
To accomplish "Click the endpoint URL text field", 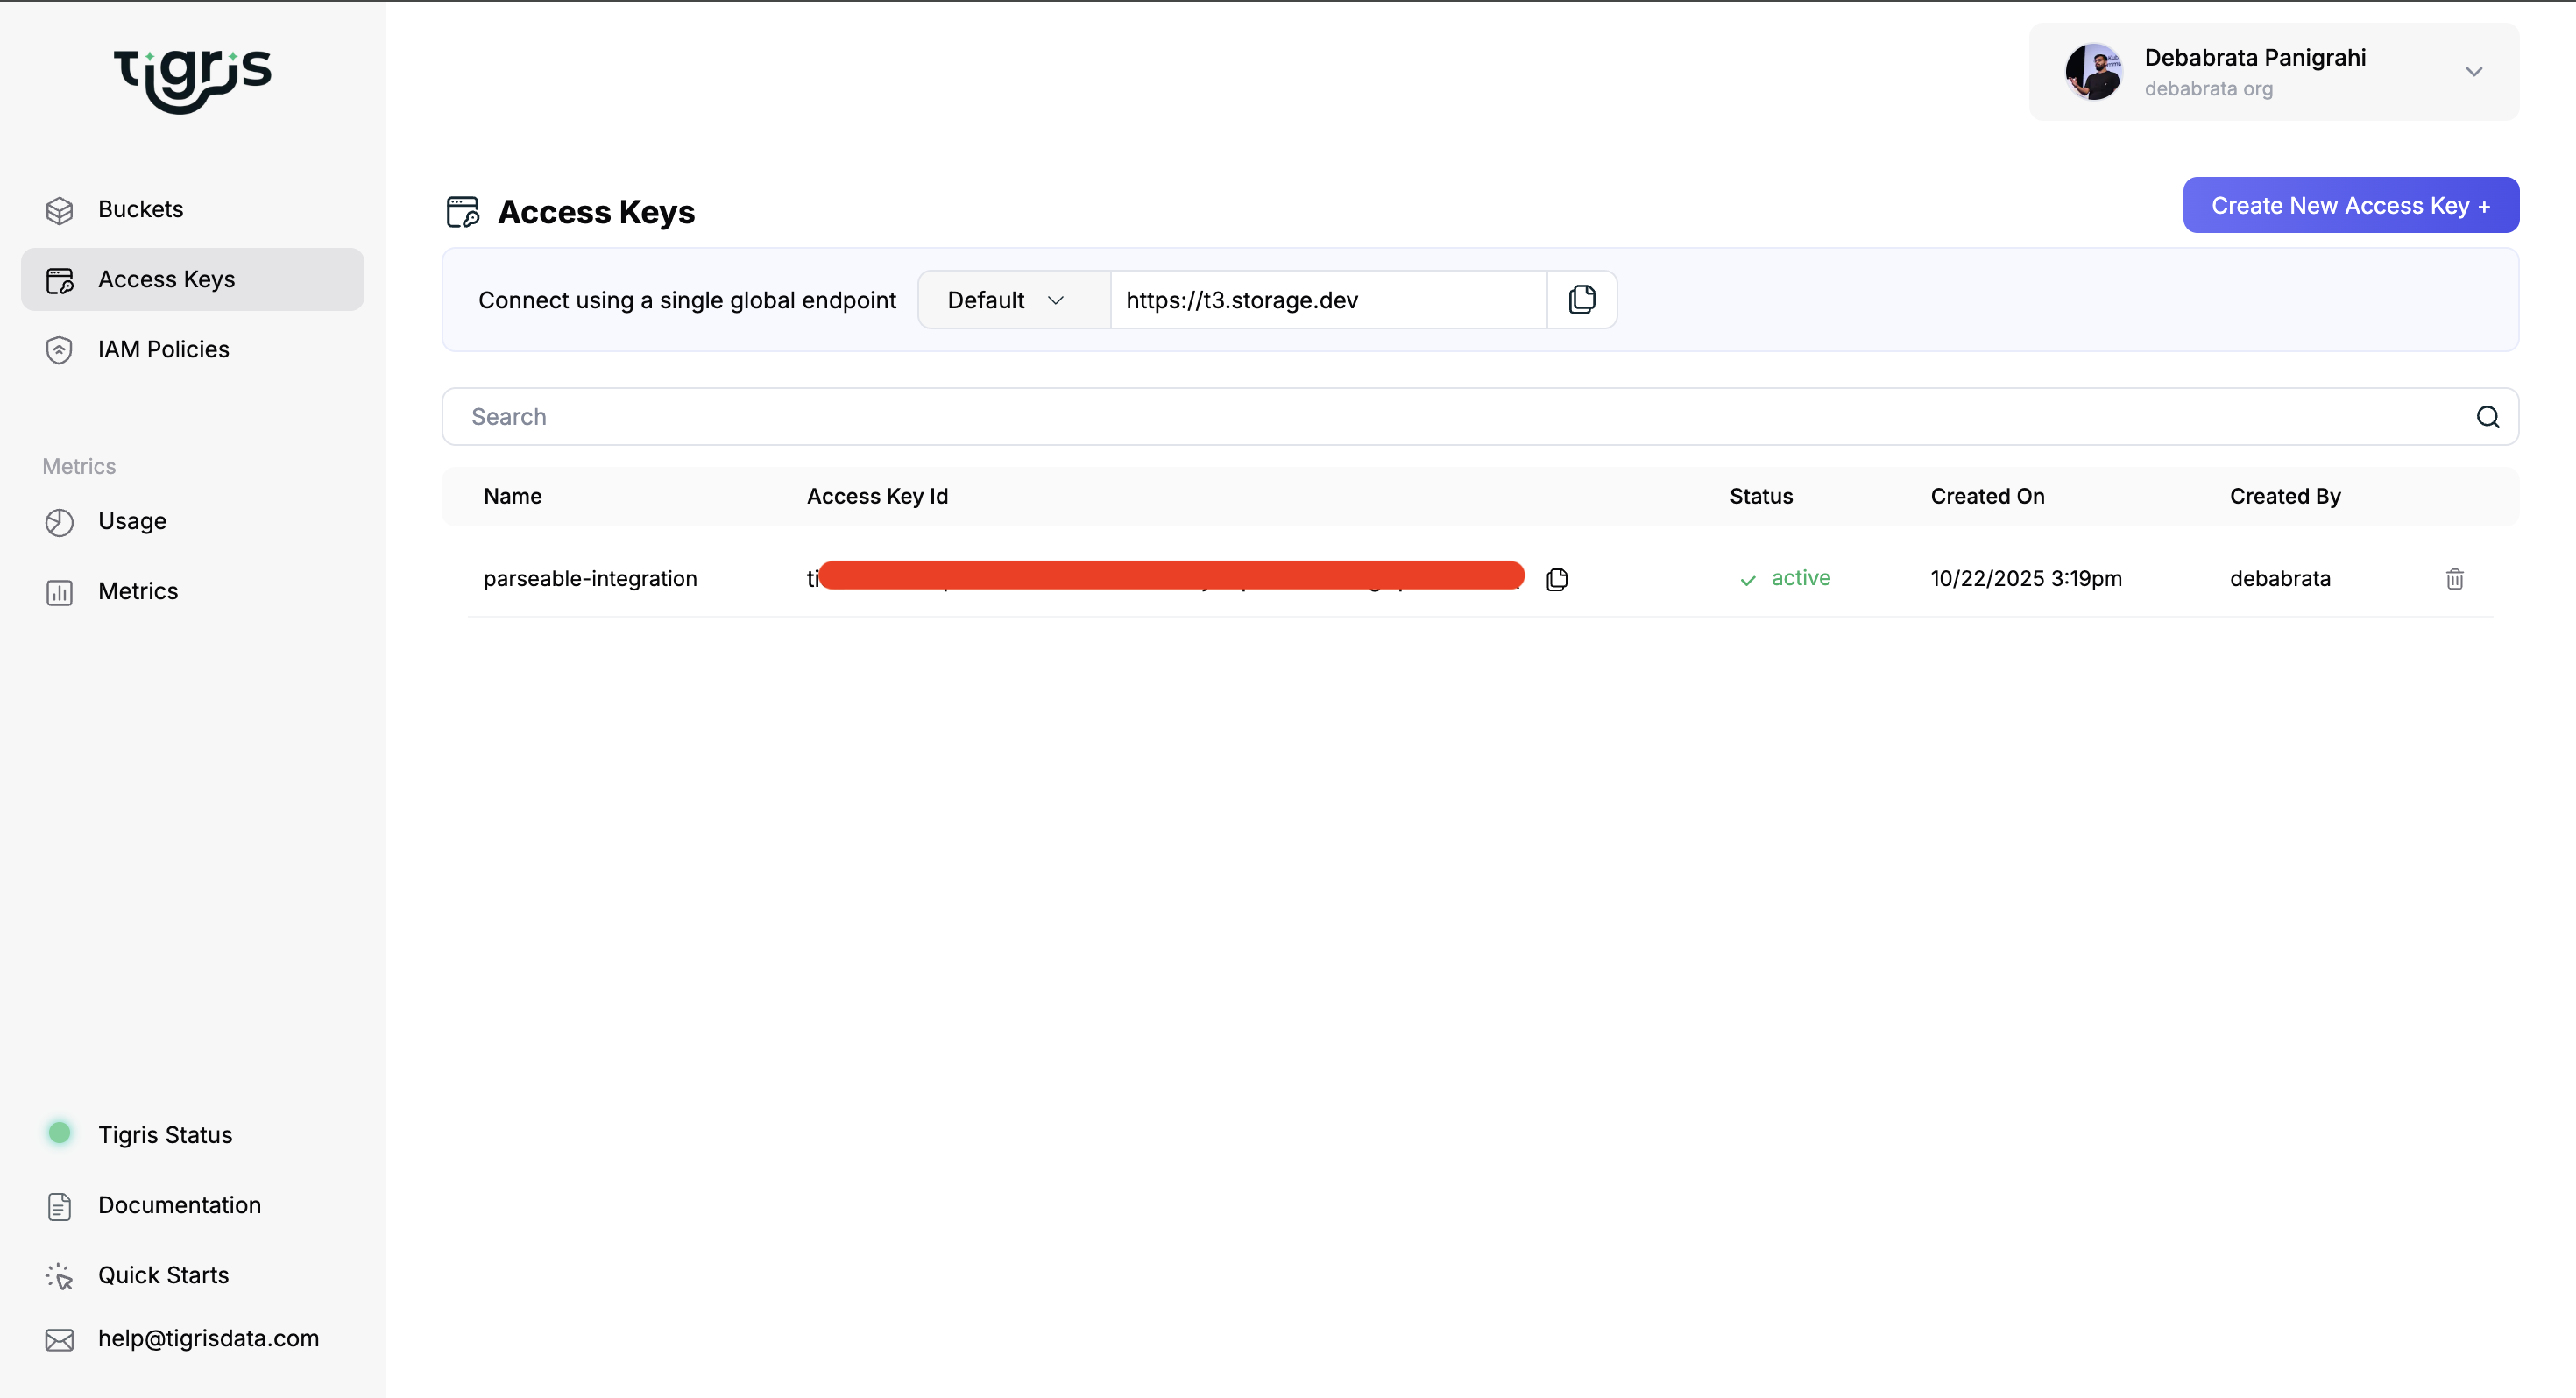I will point(1328,300).
